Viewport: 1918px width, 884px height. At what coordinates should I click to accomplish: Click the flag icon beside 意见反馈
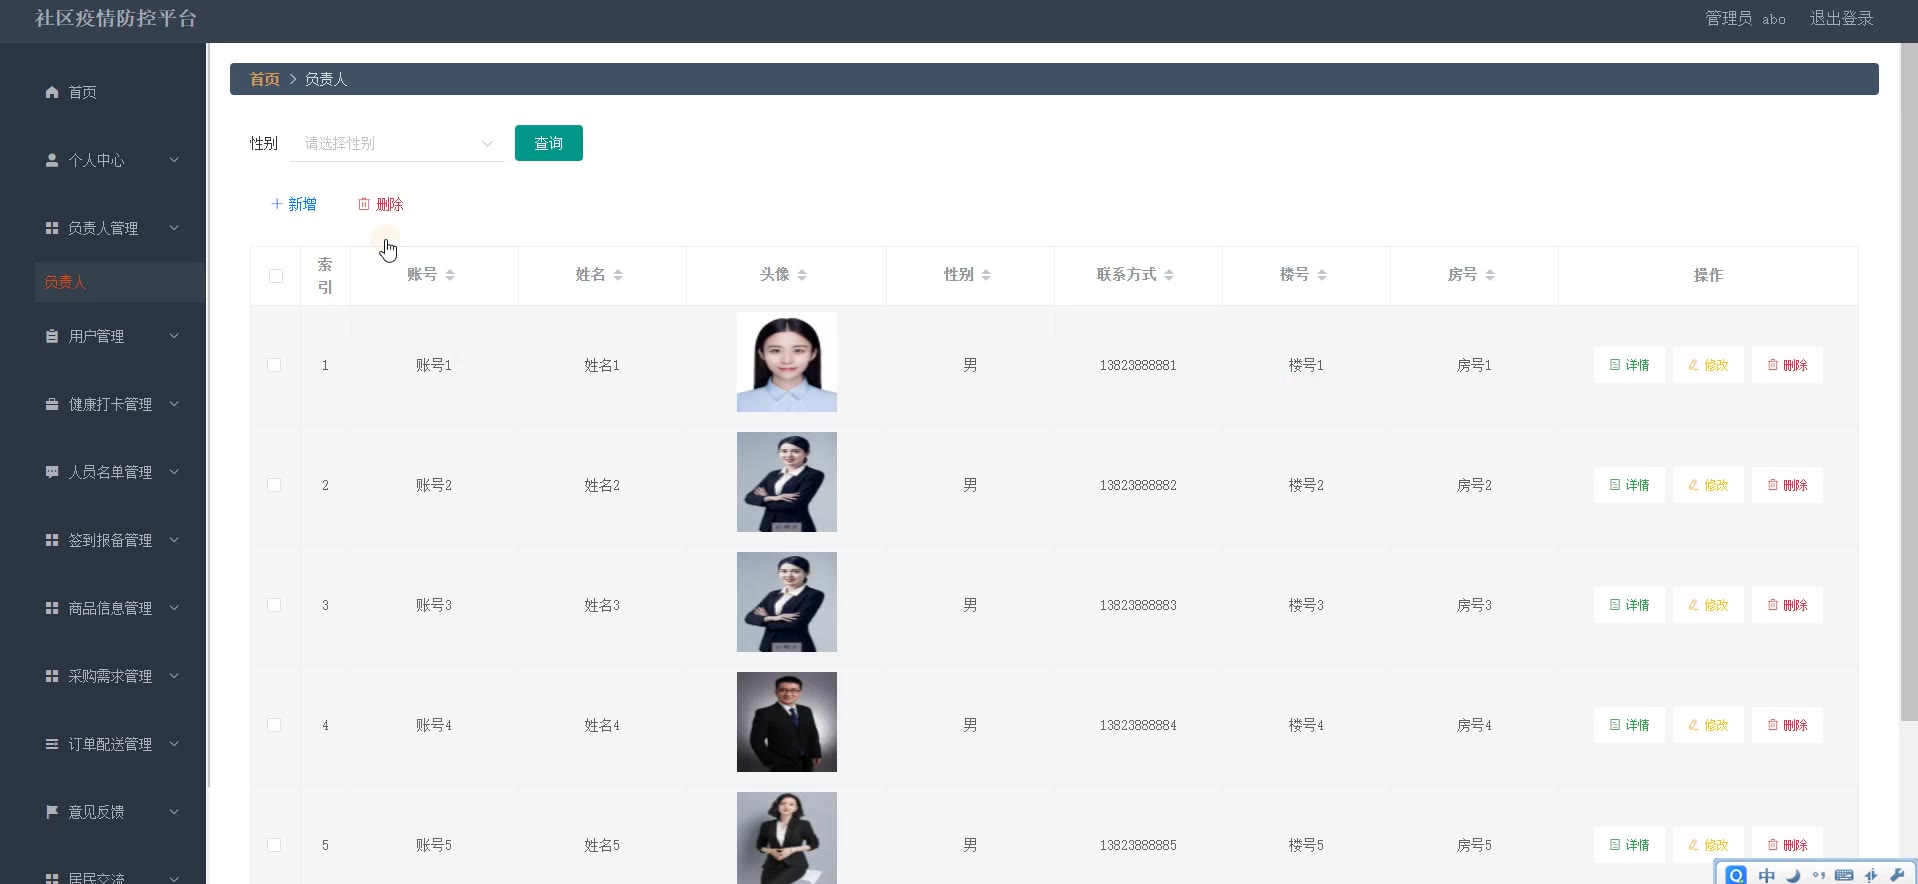pos(52,812)
